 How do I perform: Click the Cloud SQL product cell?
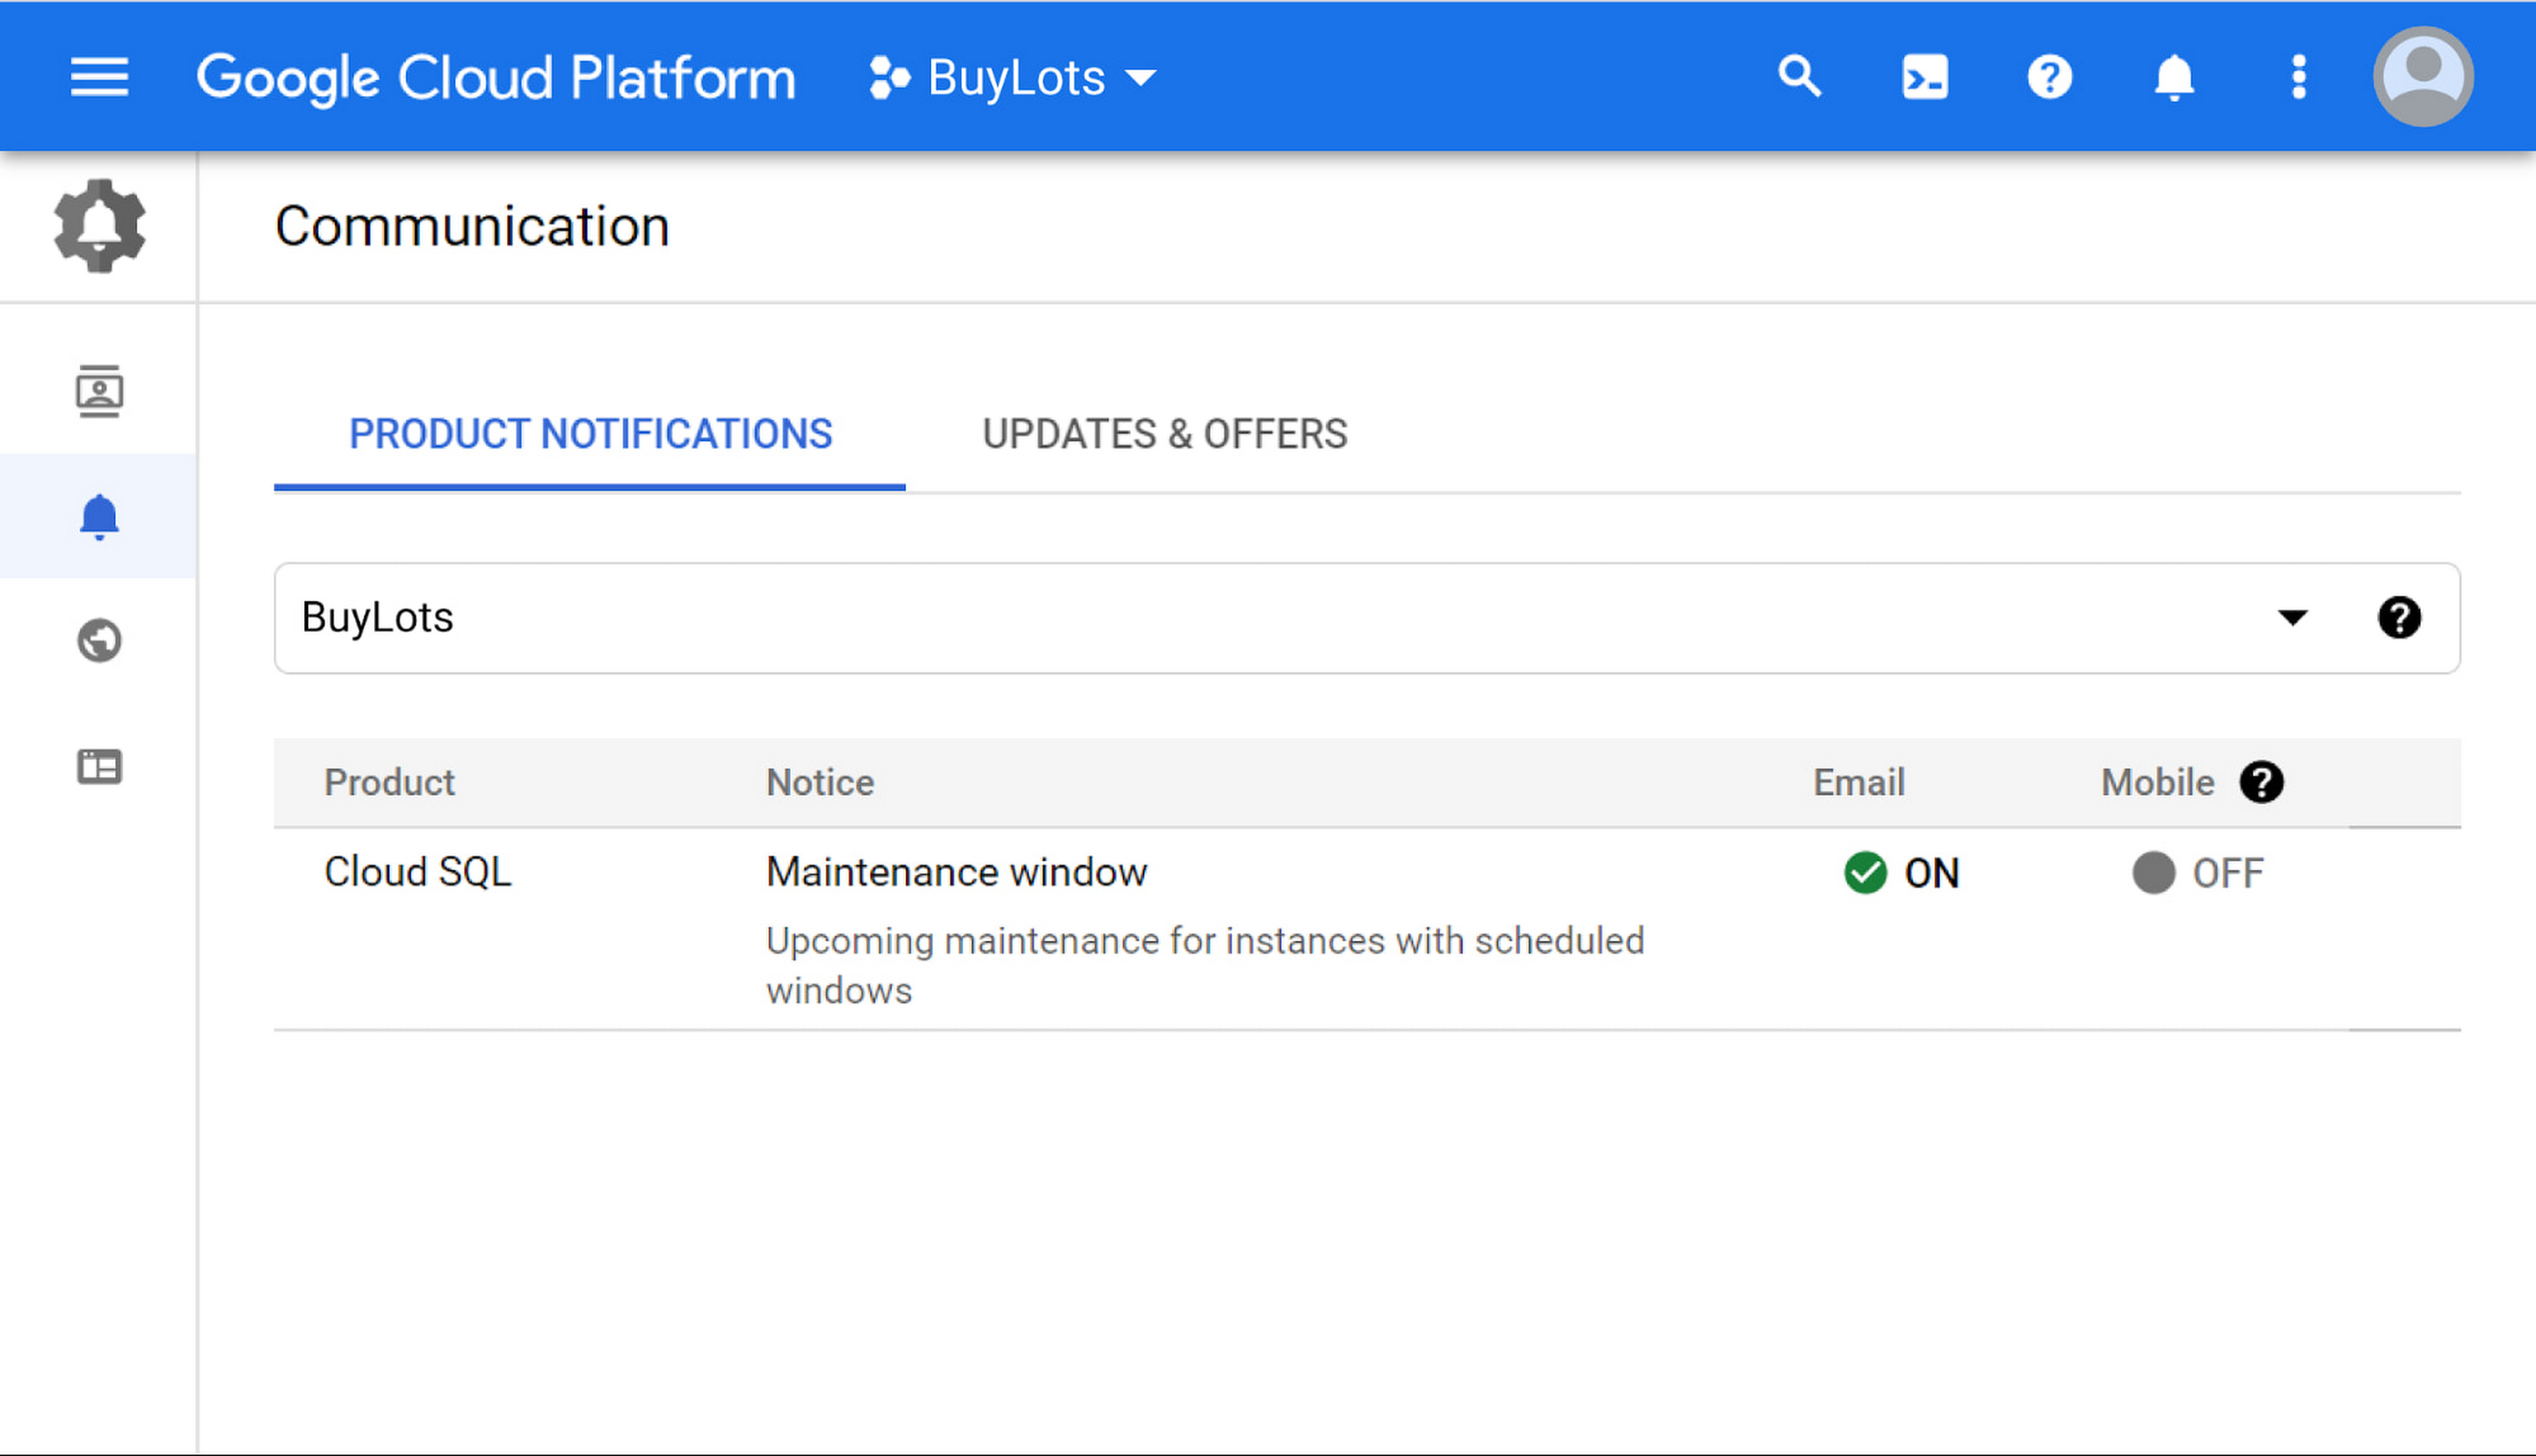[x=418, y=872]
